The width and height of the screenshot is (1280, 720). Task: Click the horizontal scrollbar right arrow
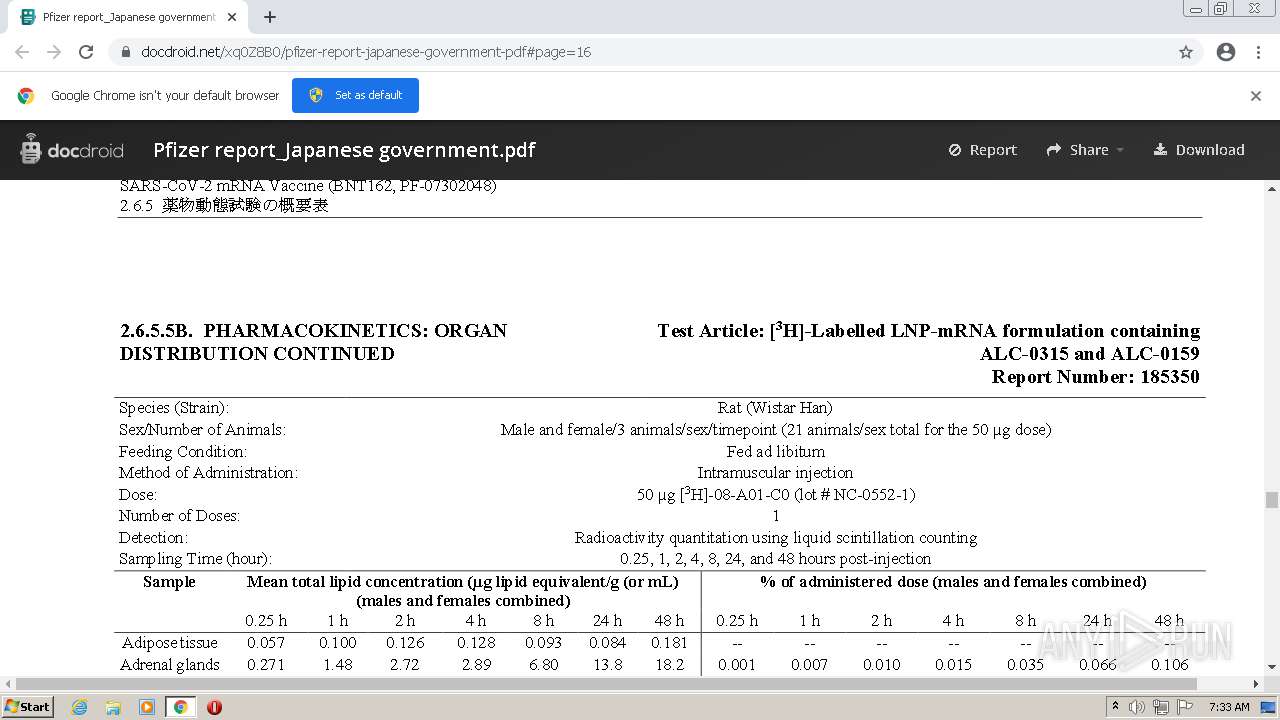click(1256, 684)
